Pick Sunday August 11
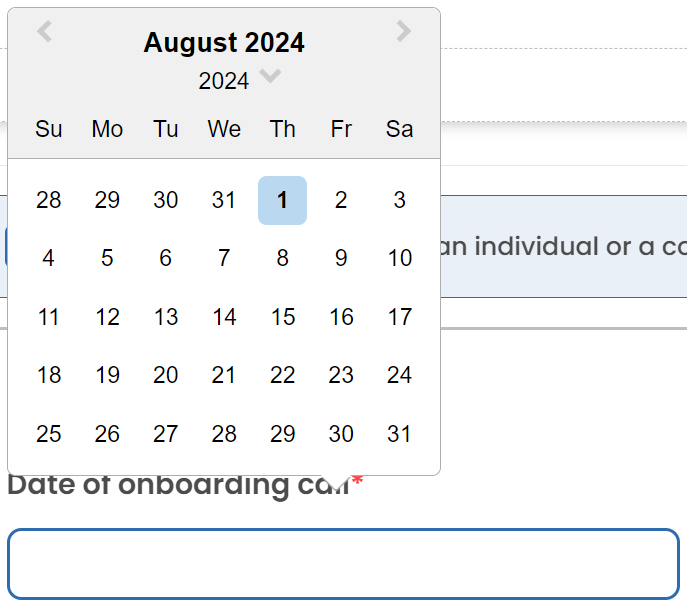 tap(48, 317)
